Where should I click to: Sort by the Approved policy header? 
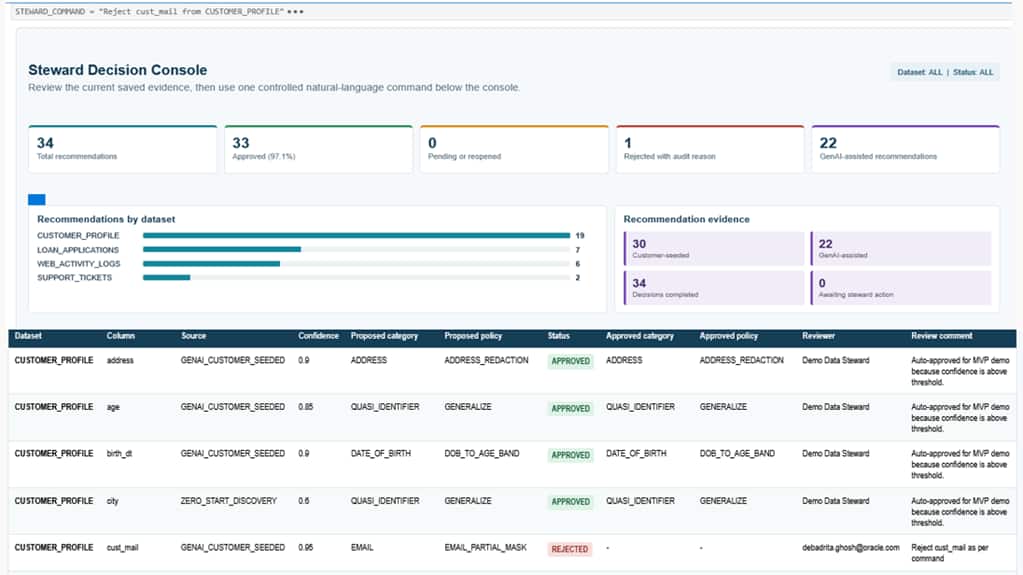[729, 335]
